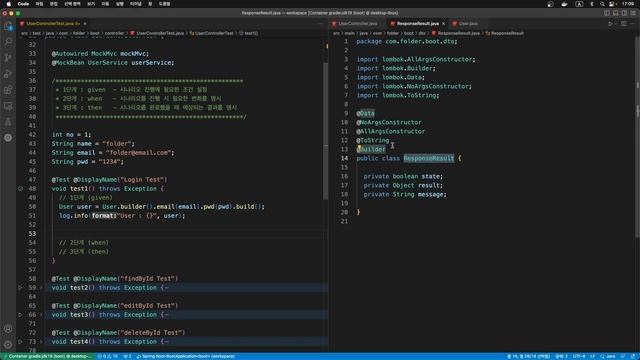Open the Run and Debug view
The width and height of the screenshot is (640, 360).
click(8, 74)
